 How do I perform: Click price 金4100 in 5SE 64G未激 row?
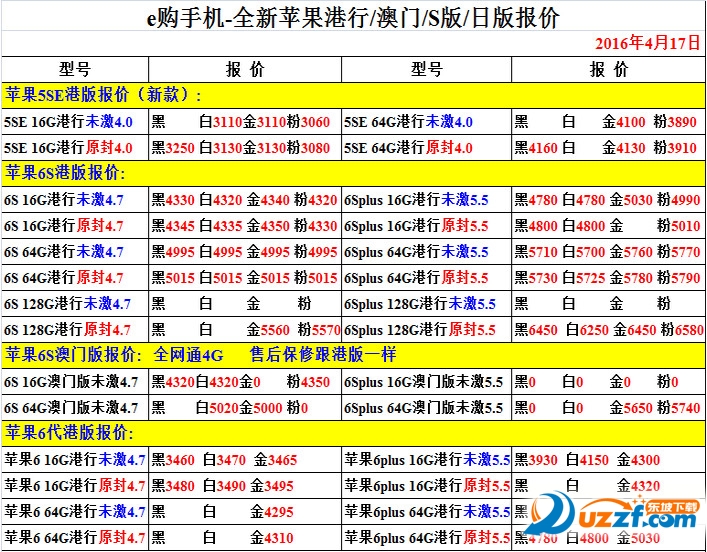(624, 122)
